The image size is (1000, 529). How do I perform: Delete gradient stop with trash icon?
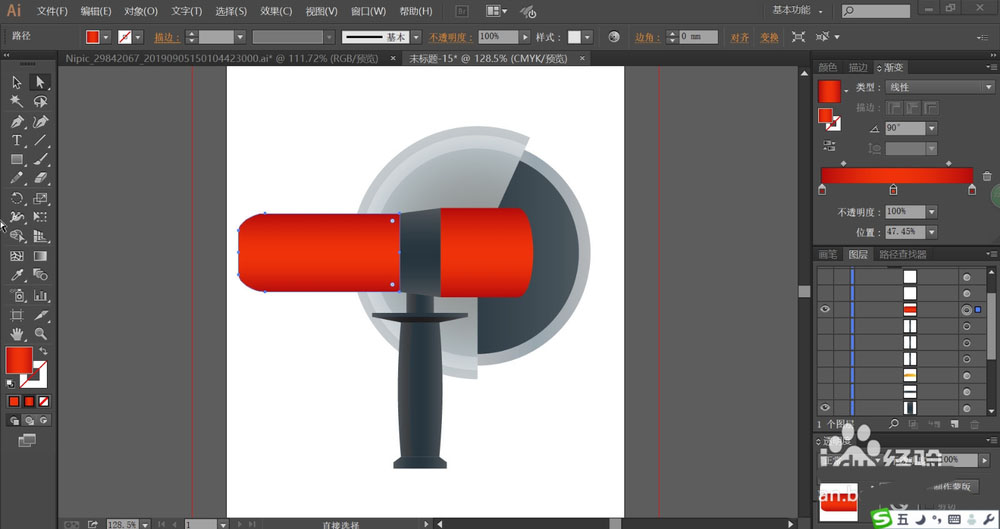[x=987, y=176]
